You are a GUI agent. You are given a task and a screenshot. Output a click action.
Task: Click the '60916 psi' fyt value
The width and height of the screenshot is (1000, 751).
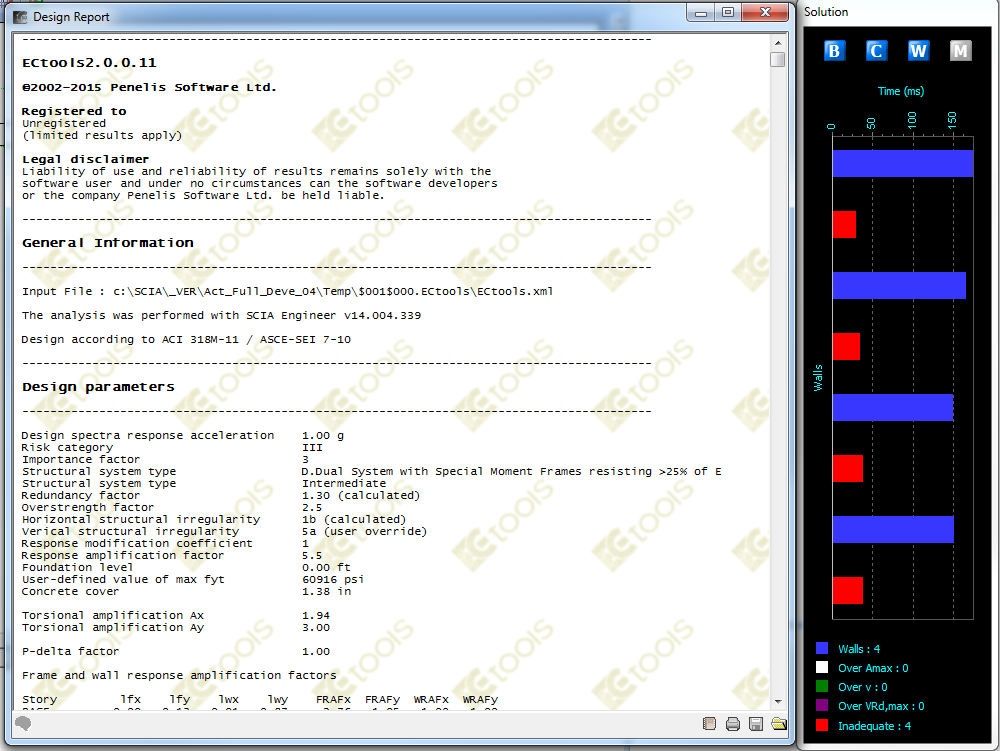(333, 580)
